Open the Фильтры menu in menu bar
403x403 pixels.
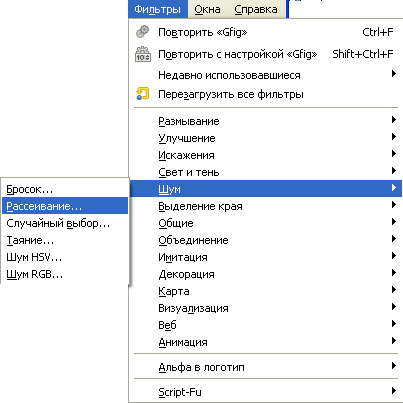(x=158, y=9)
